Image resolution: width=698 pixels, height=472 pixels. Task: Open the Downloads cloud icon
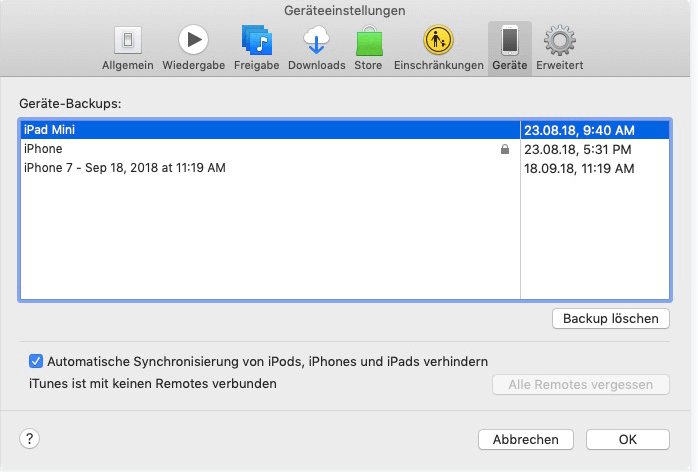pyautogui.click(x=316, y=41)
